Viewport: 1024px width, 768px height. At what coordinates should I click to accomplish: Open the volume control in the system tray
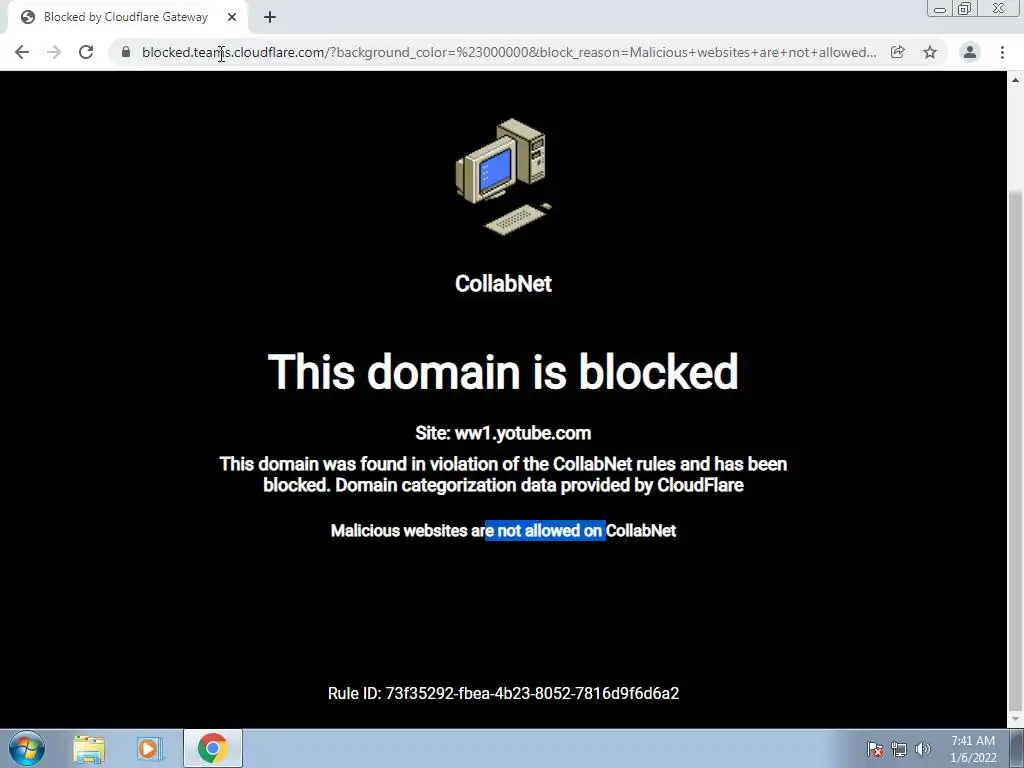point(923,749)
